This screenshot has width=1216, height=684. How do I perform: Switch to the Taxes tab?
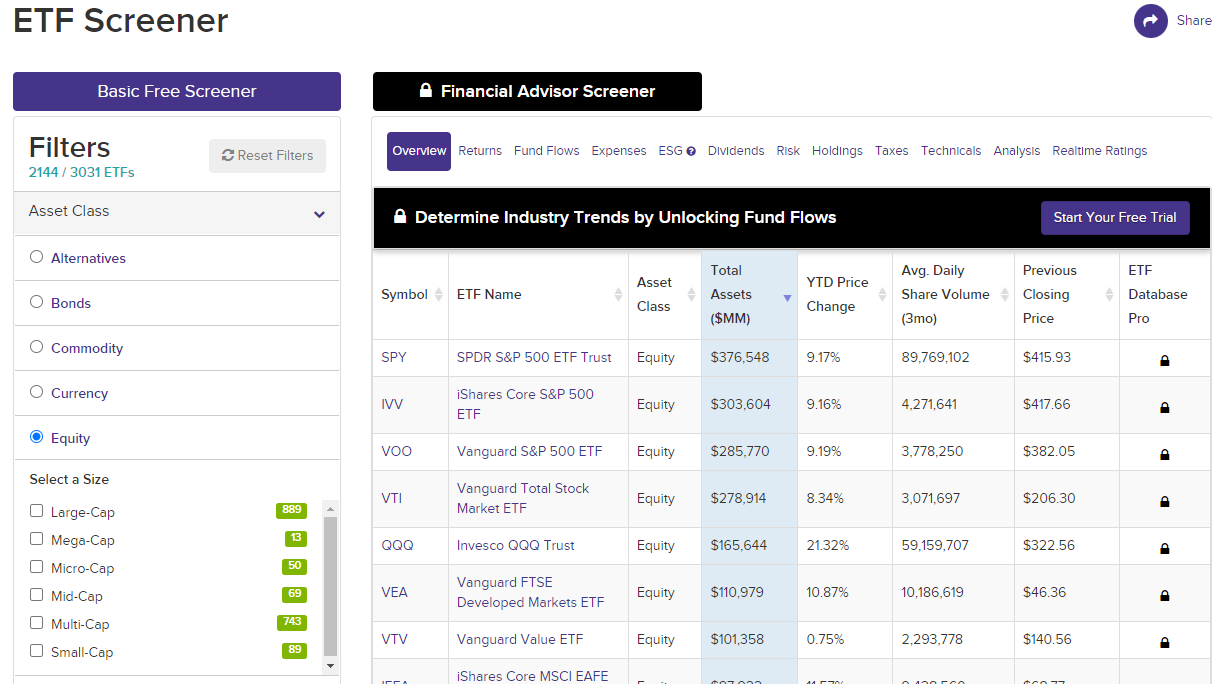[x=892, y=151]
